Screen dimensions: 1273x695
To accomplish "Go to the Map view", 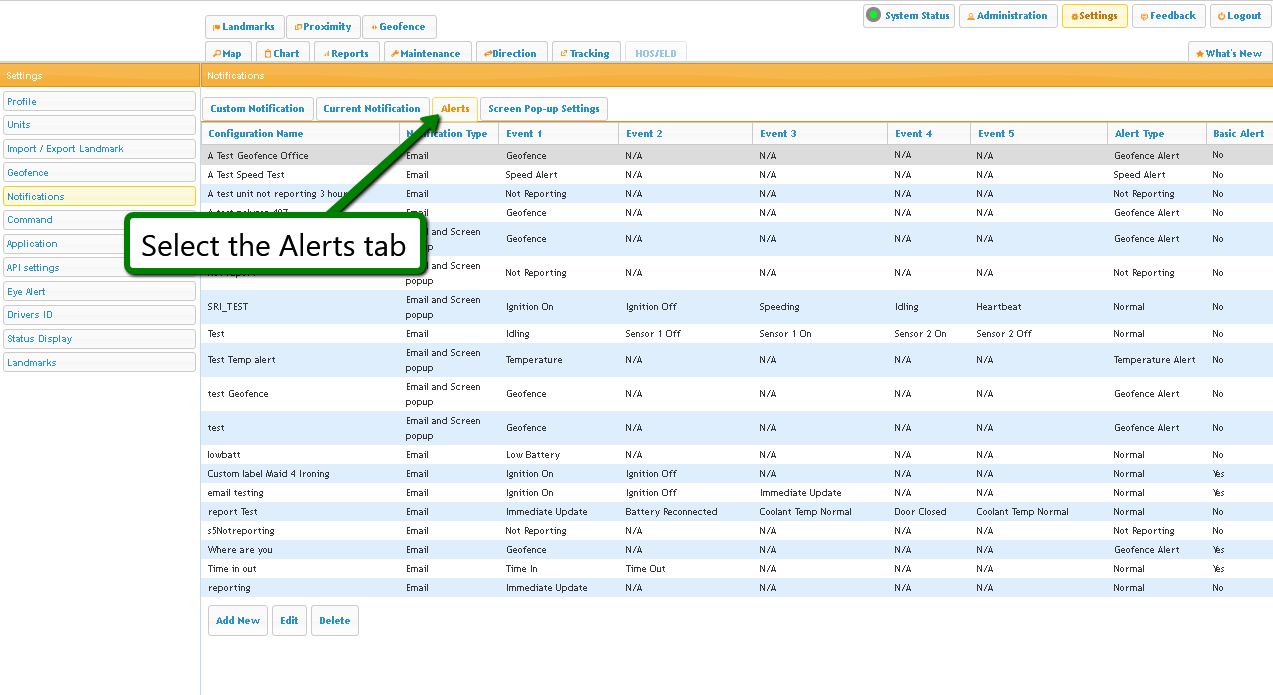I will [x=227, y=54].
